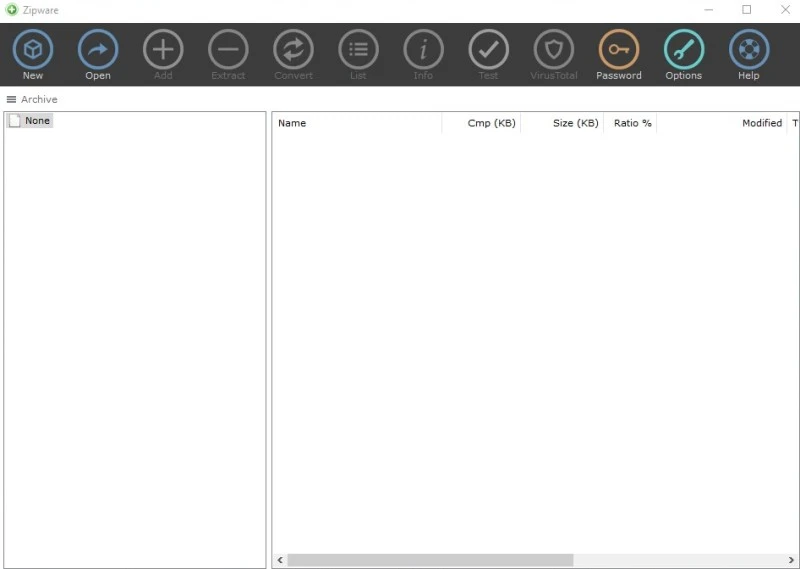Maximize the Zipware window
The width and height of the screenshot is (800, 569).
click(x=746, y=10)
